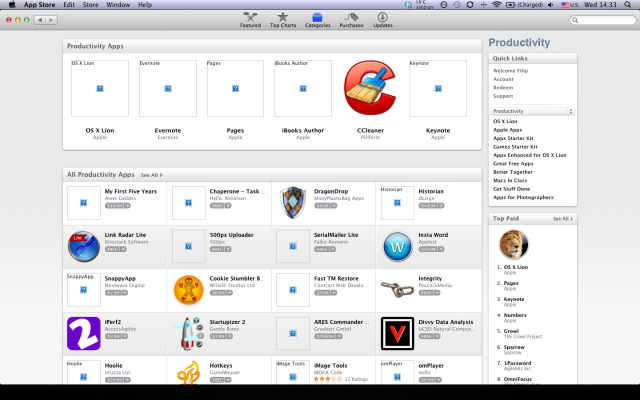Open Support quick link
This screenshot has height=400, width=640.
pos(503,96)
